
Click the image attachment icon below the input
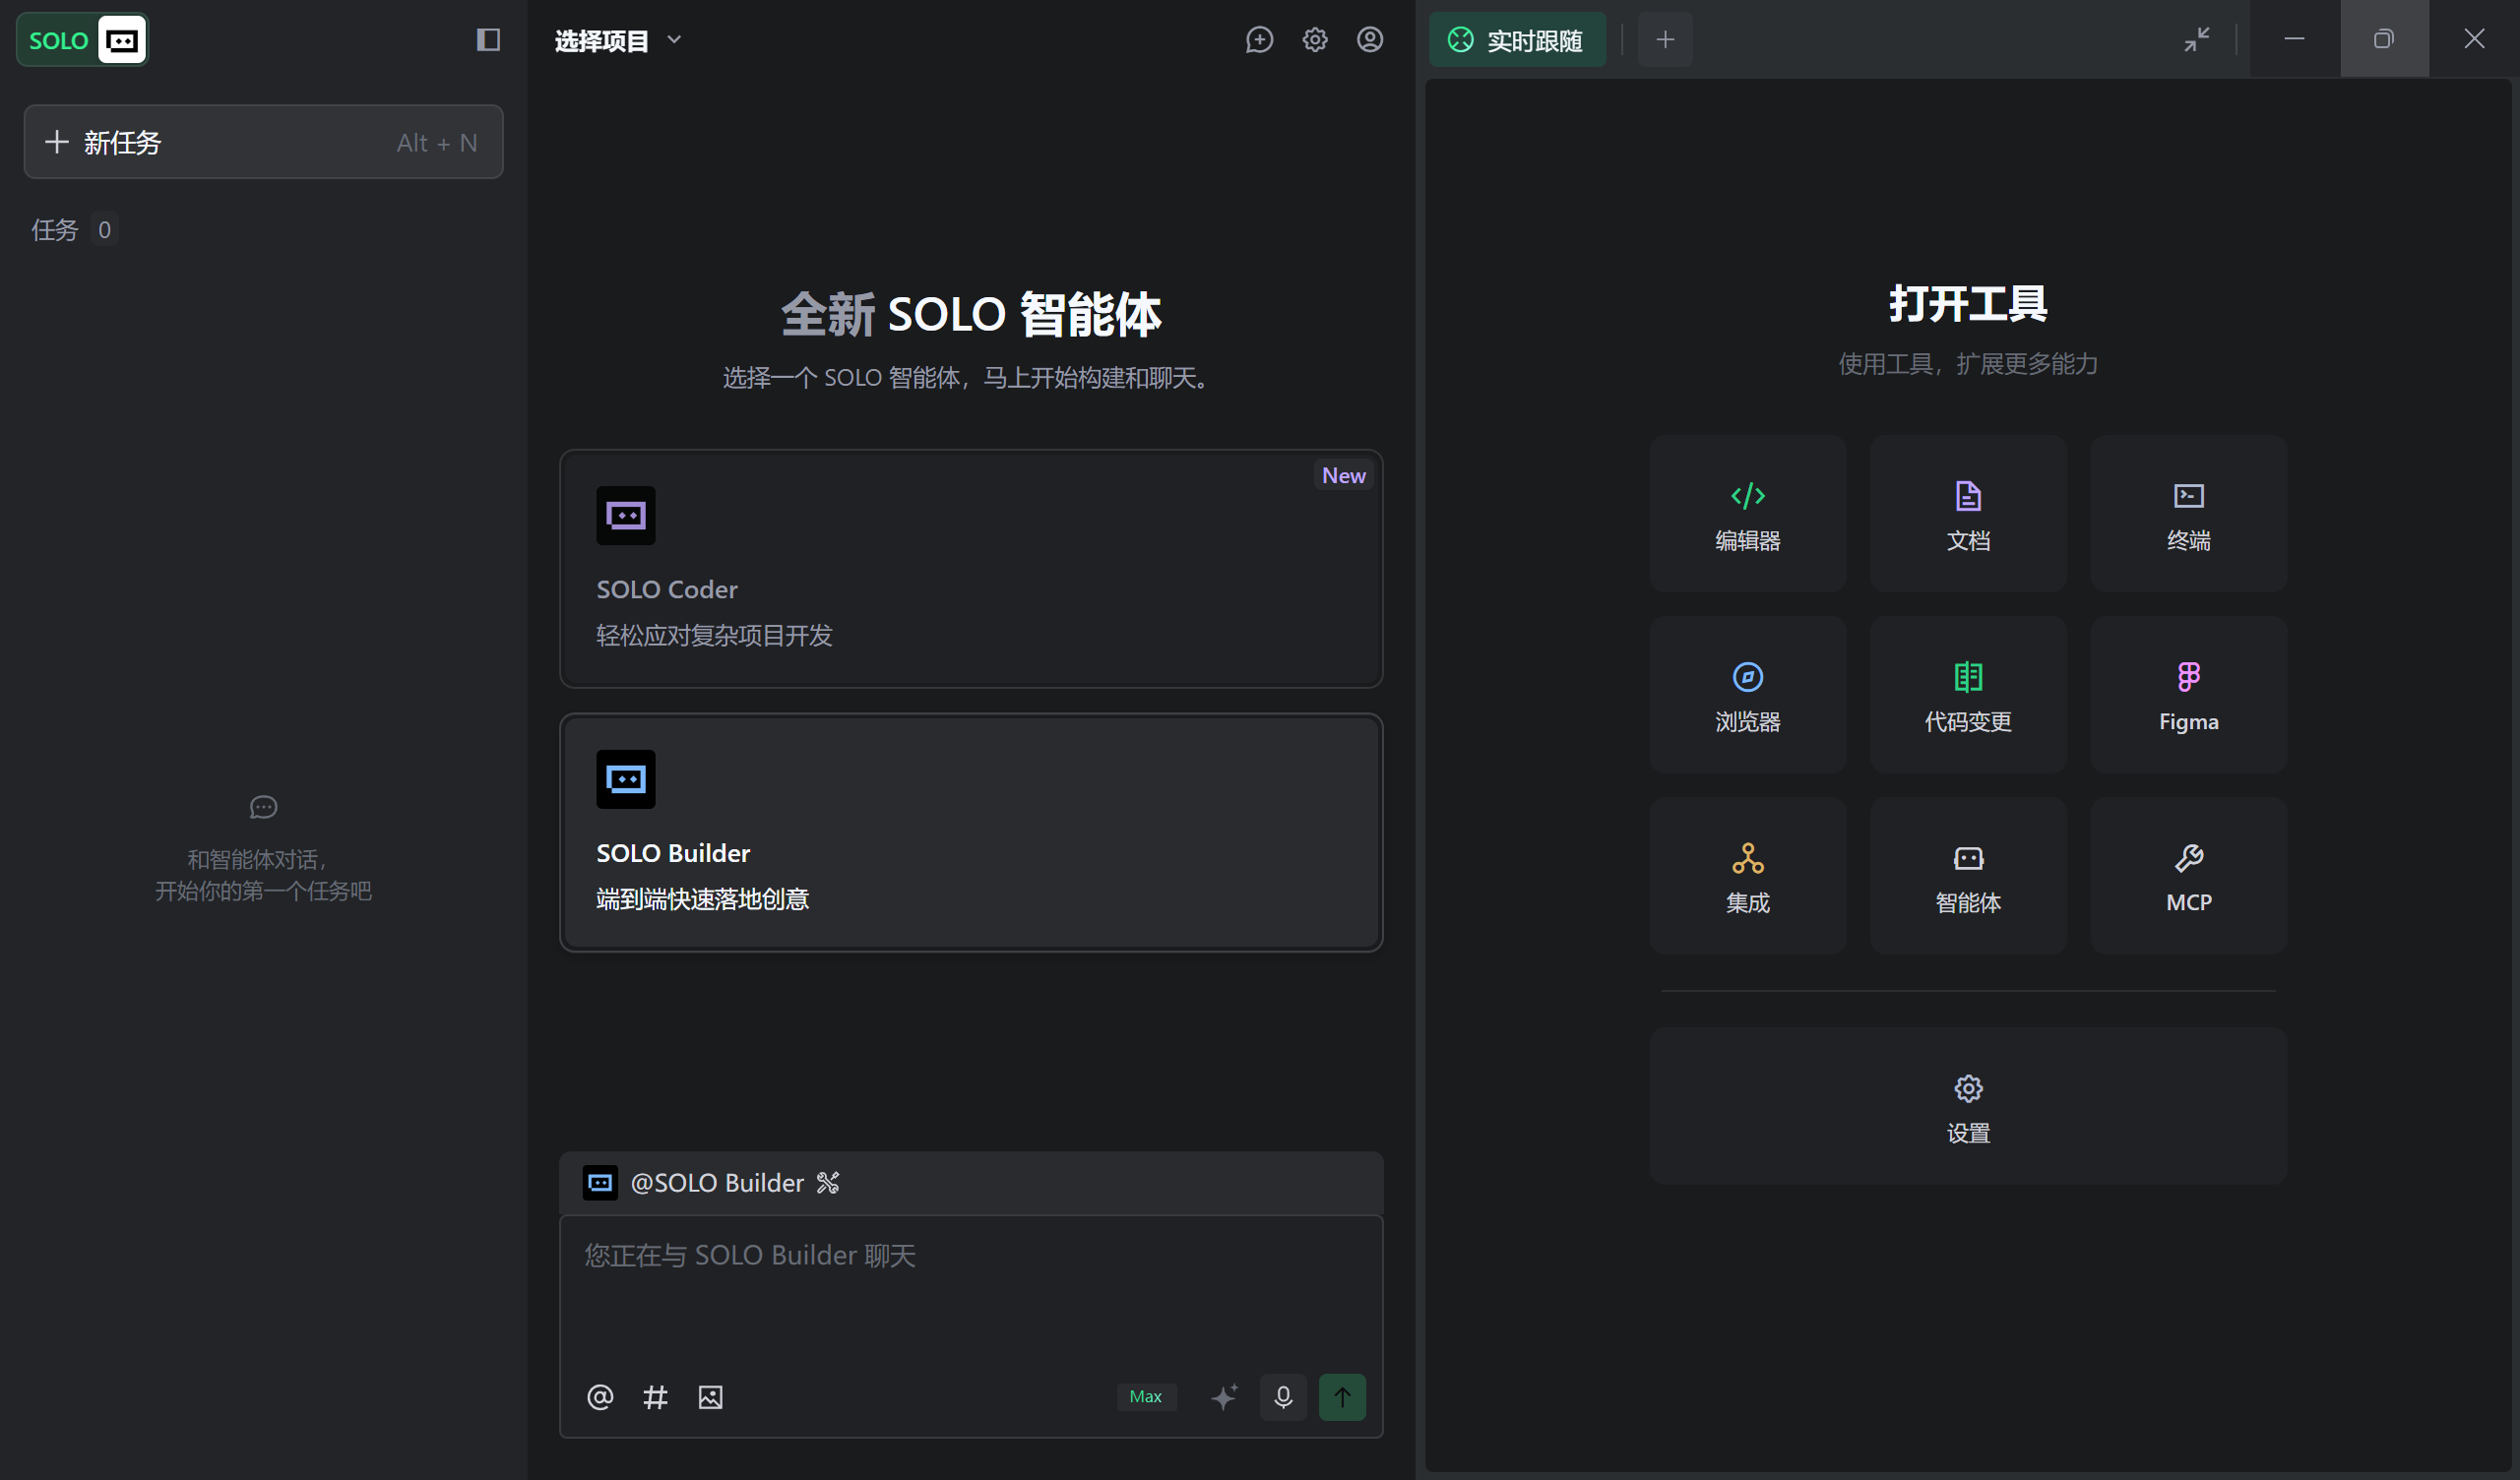pyautogui.click(x=710, y=1397)
